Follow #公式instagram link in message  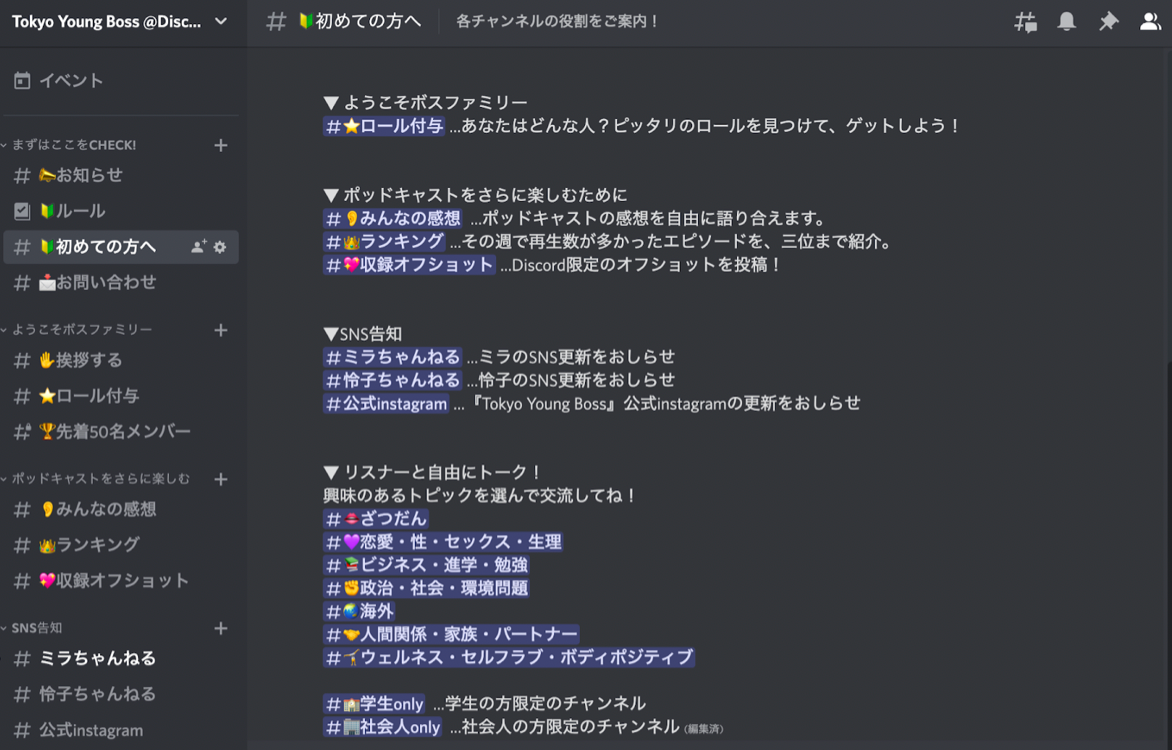tap(386, 404)
